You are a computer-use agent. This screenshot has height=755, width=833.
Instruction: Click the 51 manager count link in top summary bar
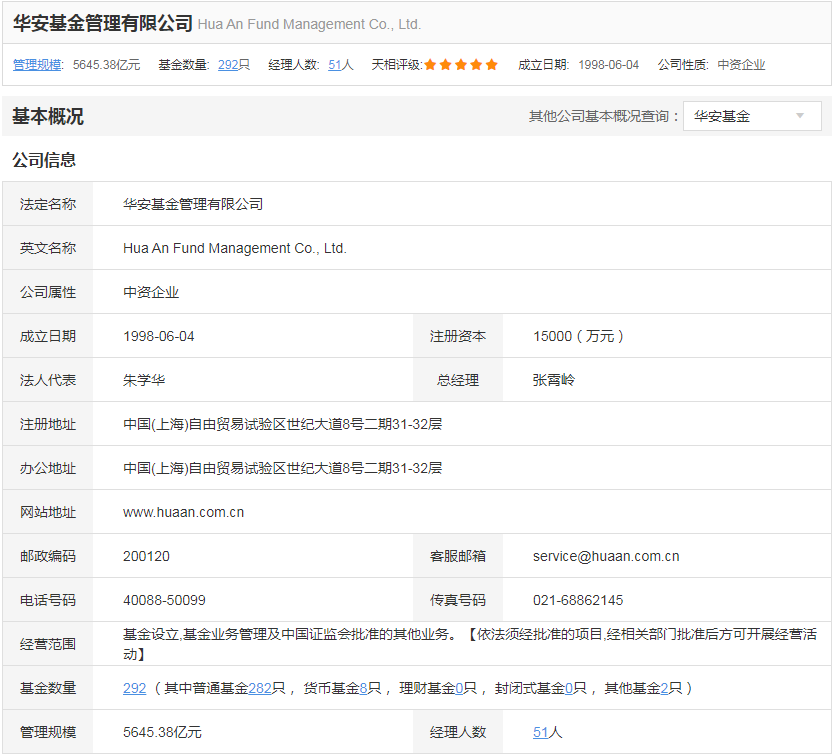click(335, 65)
